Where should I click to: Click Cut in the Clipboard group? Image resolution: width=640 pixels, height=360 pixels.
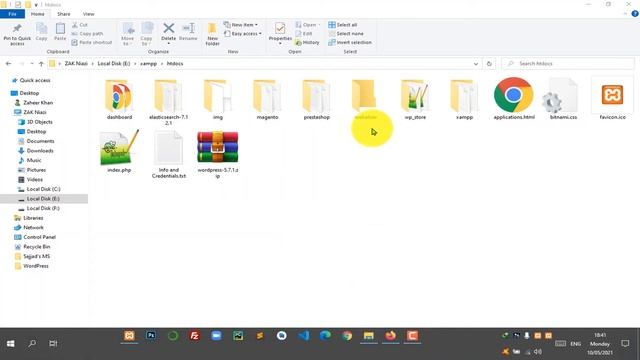click(80, 25)
